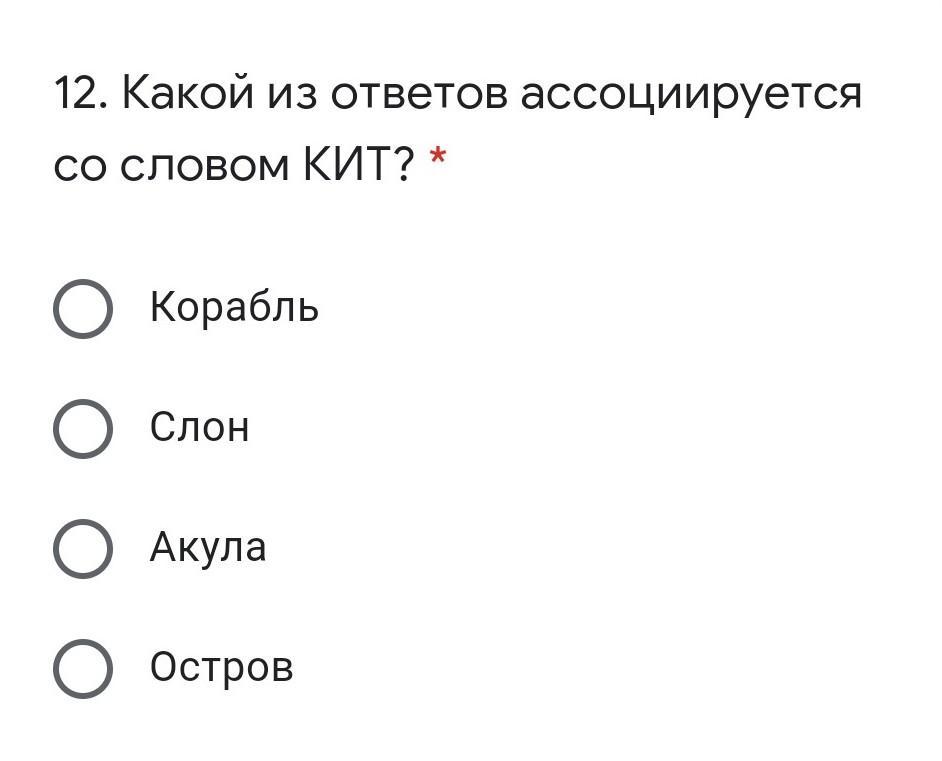Tick the island option circle

(83, 669)
